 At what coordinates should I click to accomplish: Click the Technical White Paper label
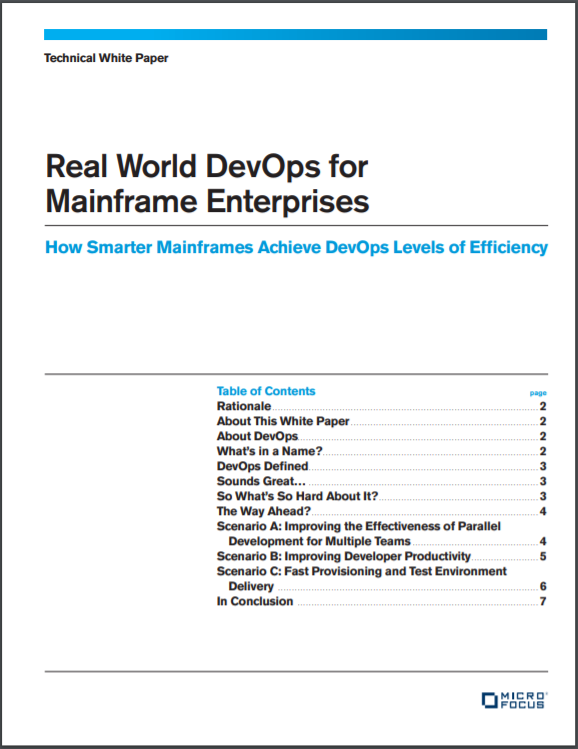tap(106, 58)
